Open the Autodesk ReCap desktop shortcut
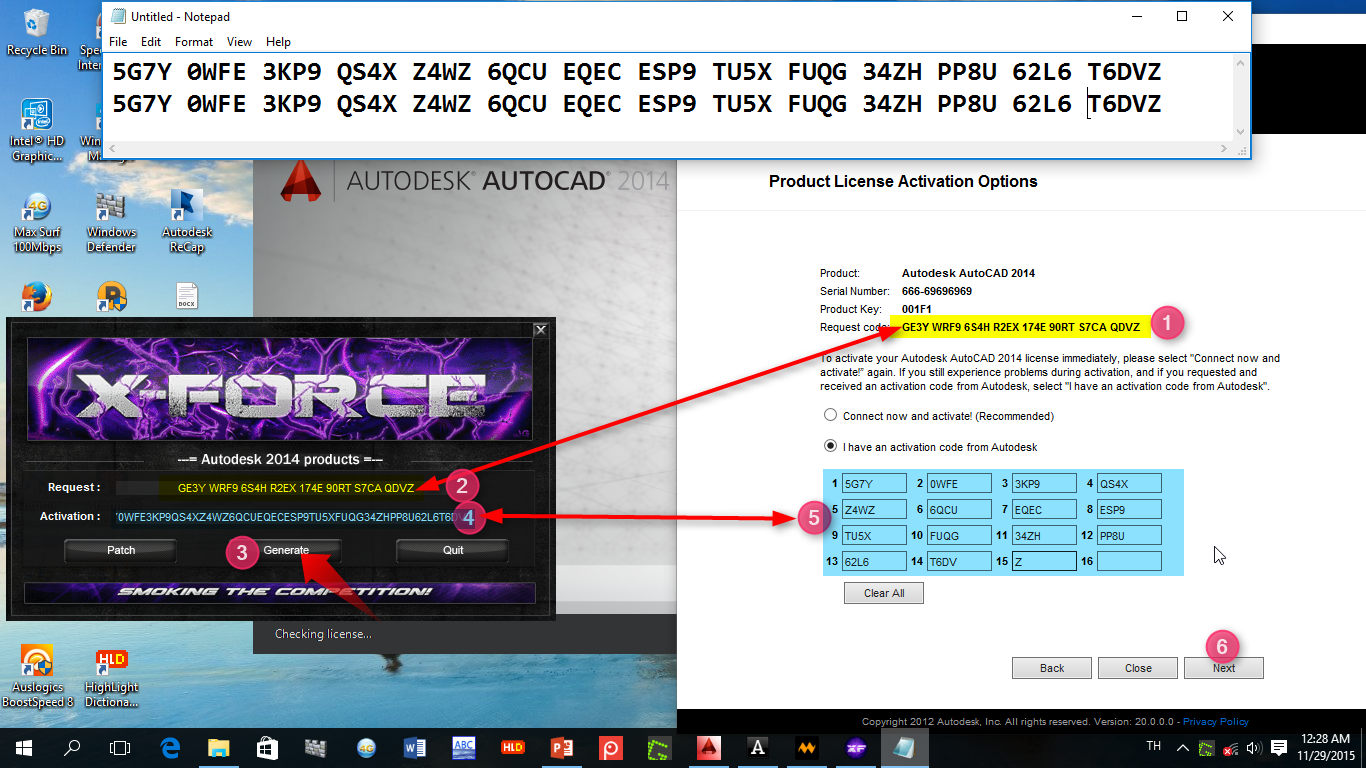The width and height of the screenshot is (1366, 768). click(x=186, y=222)
